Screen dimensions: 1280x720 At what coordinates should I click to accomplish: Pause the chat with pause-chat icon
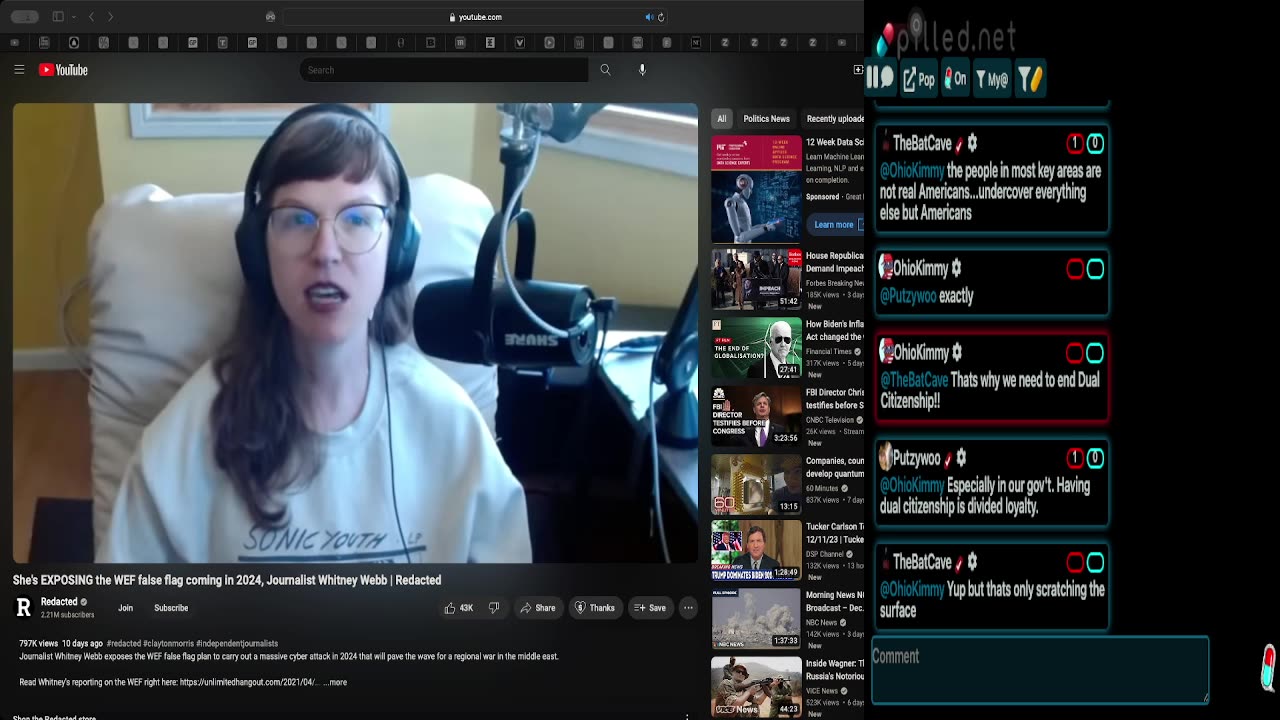pyautogui.click(x=881, y=78)
